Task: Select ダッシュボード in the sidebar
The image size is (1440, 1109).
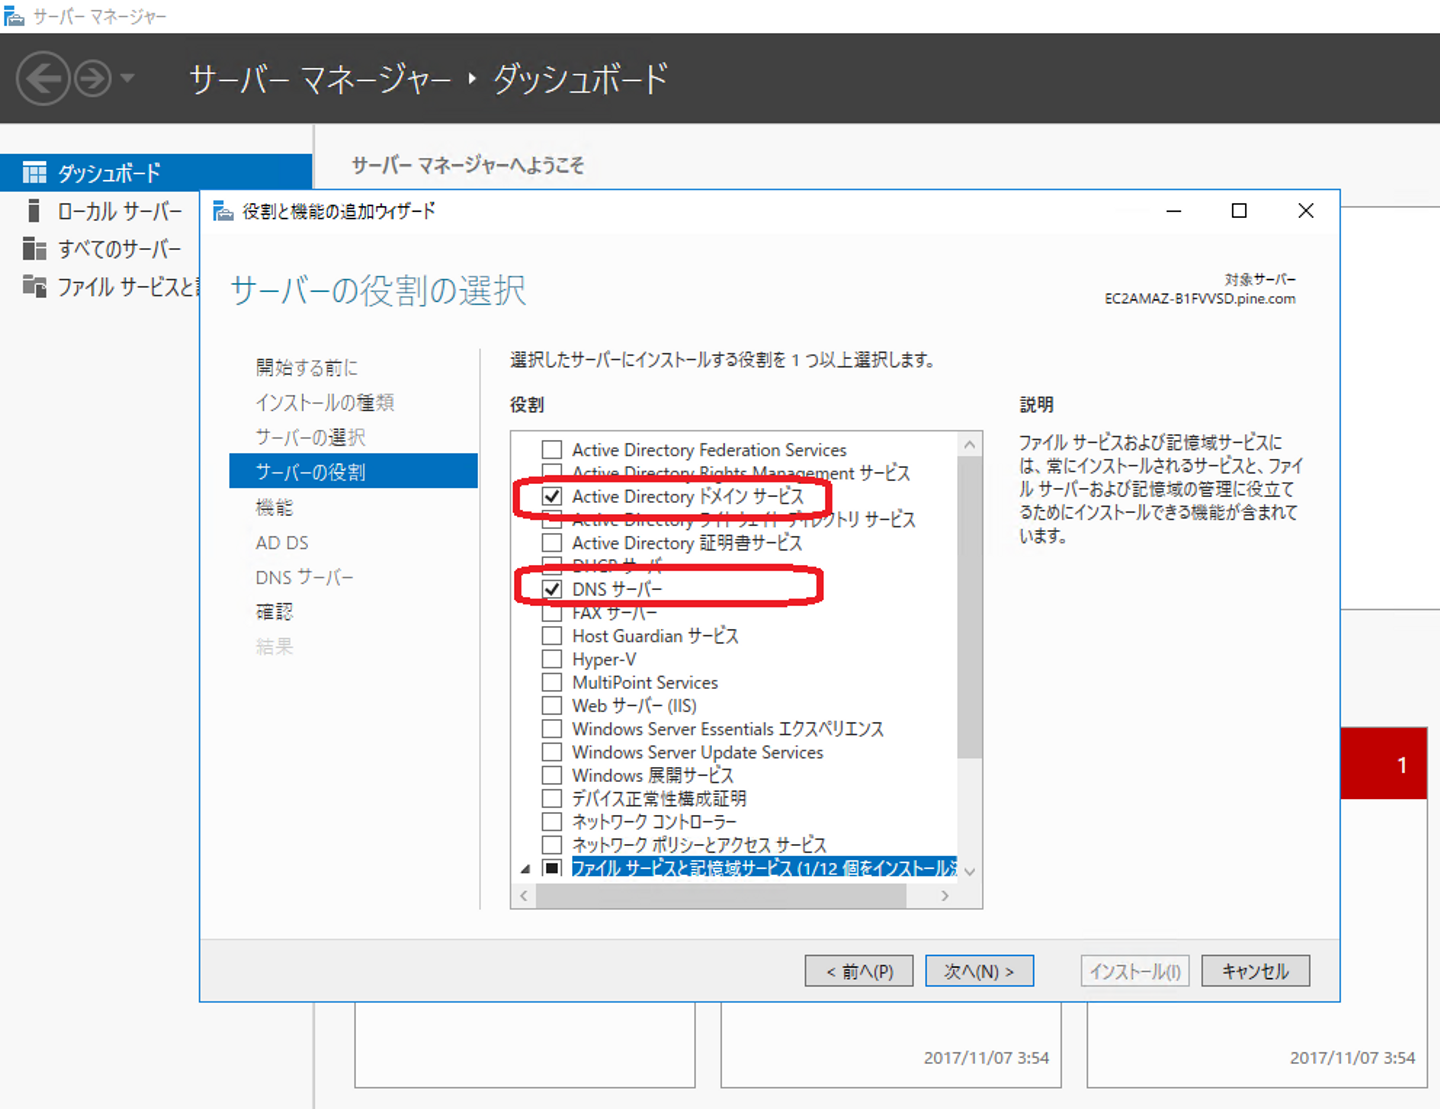Action: [156, 173]
